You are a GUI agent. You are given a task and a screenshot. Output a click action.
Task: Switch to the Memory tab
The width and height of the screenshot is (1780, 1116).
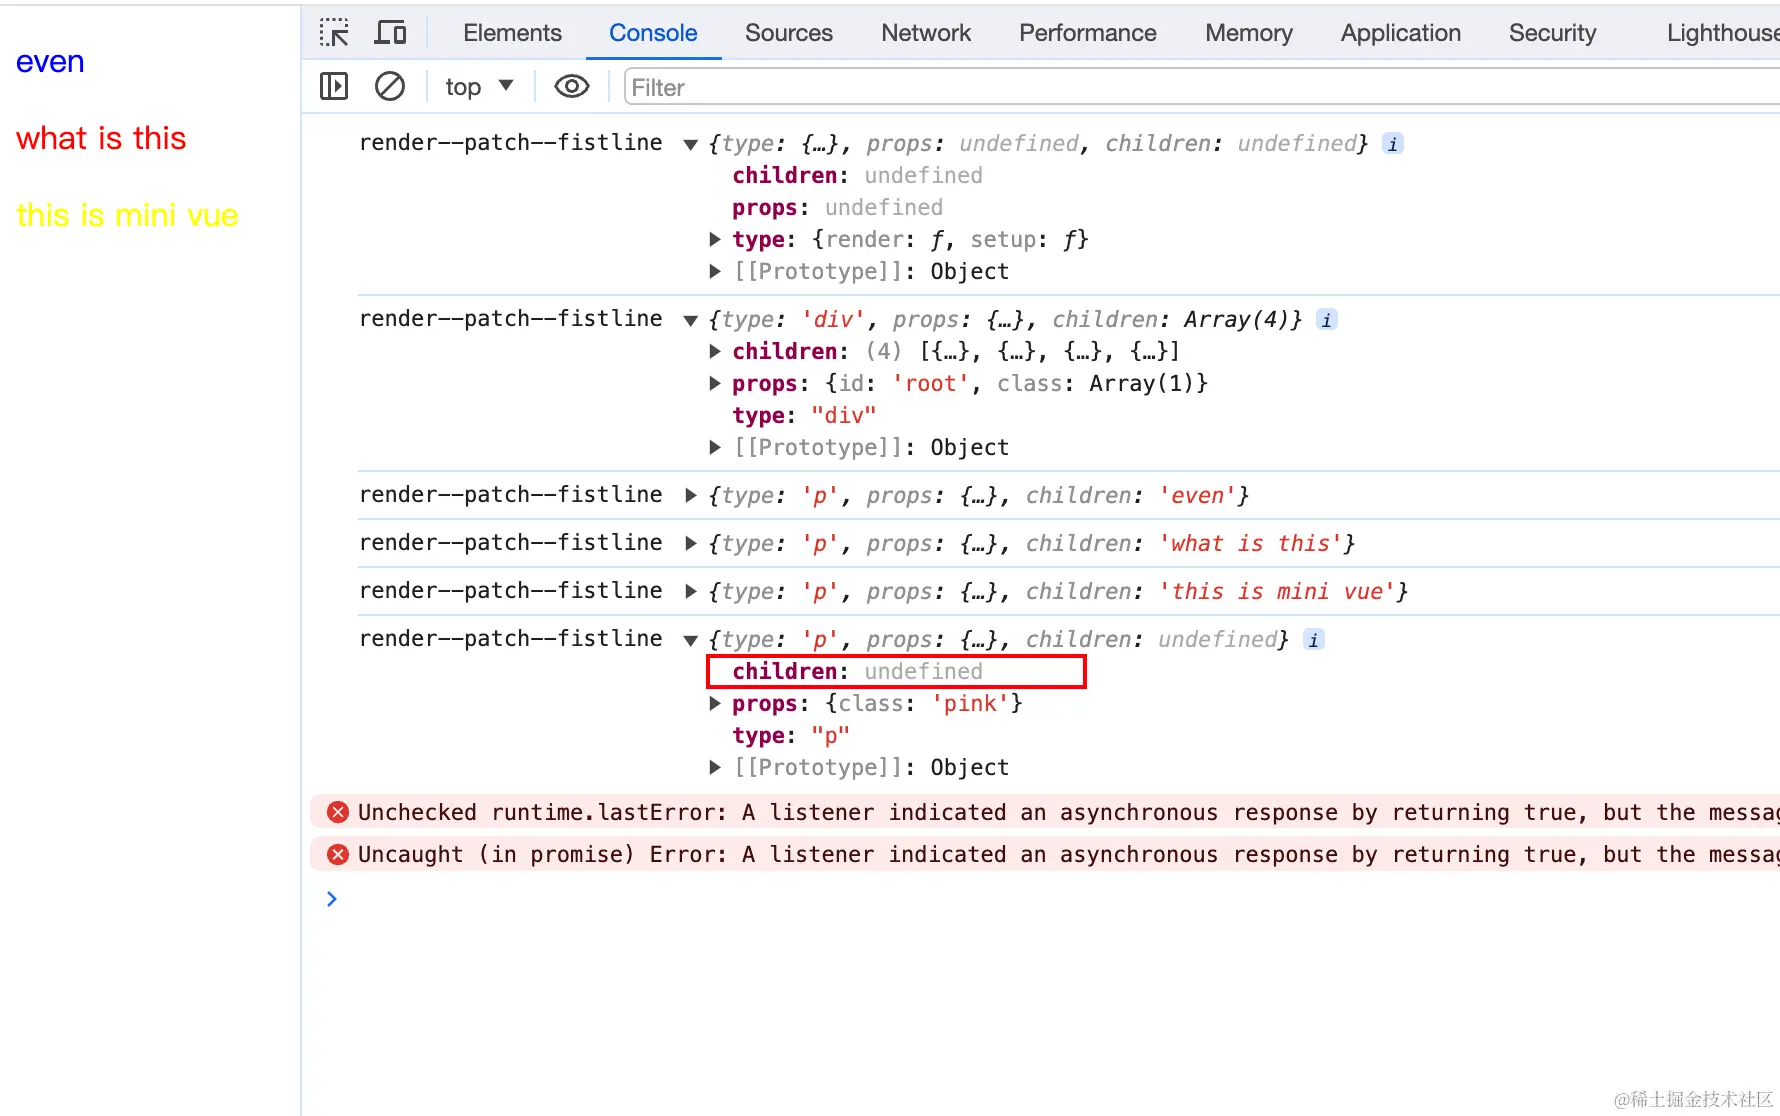(x=1249, y=33)
